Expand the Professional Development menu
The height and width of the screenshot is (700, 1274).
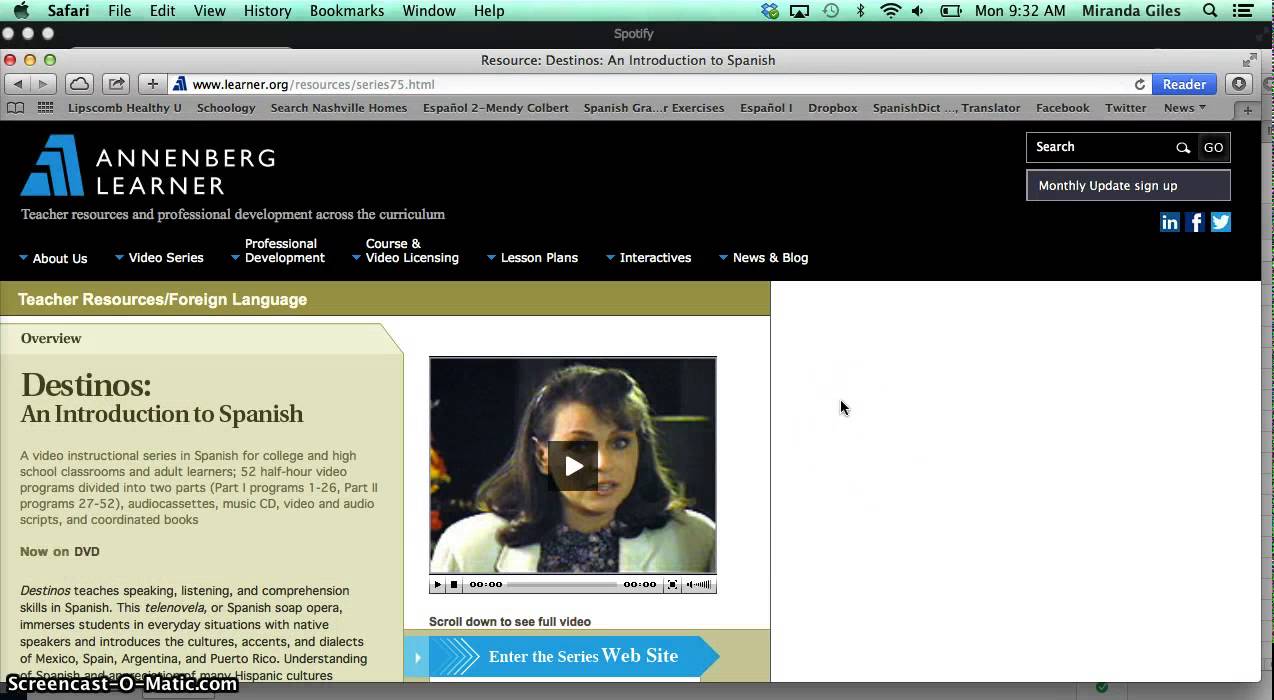tap(278, 251)
